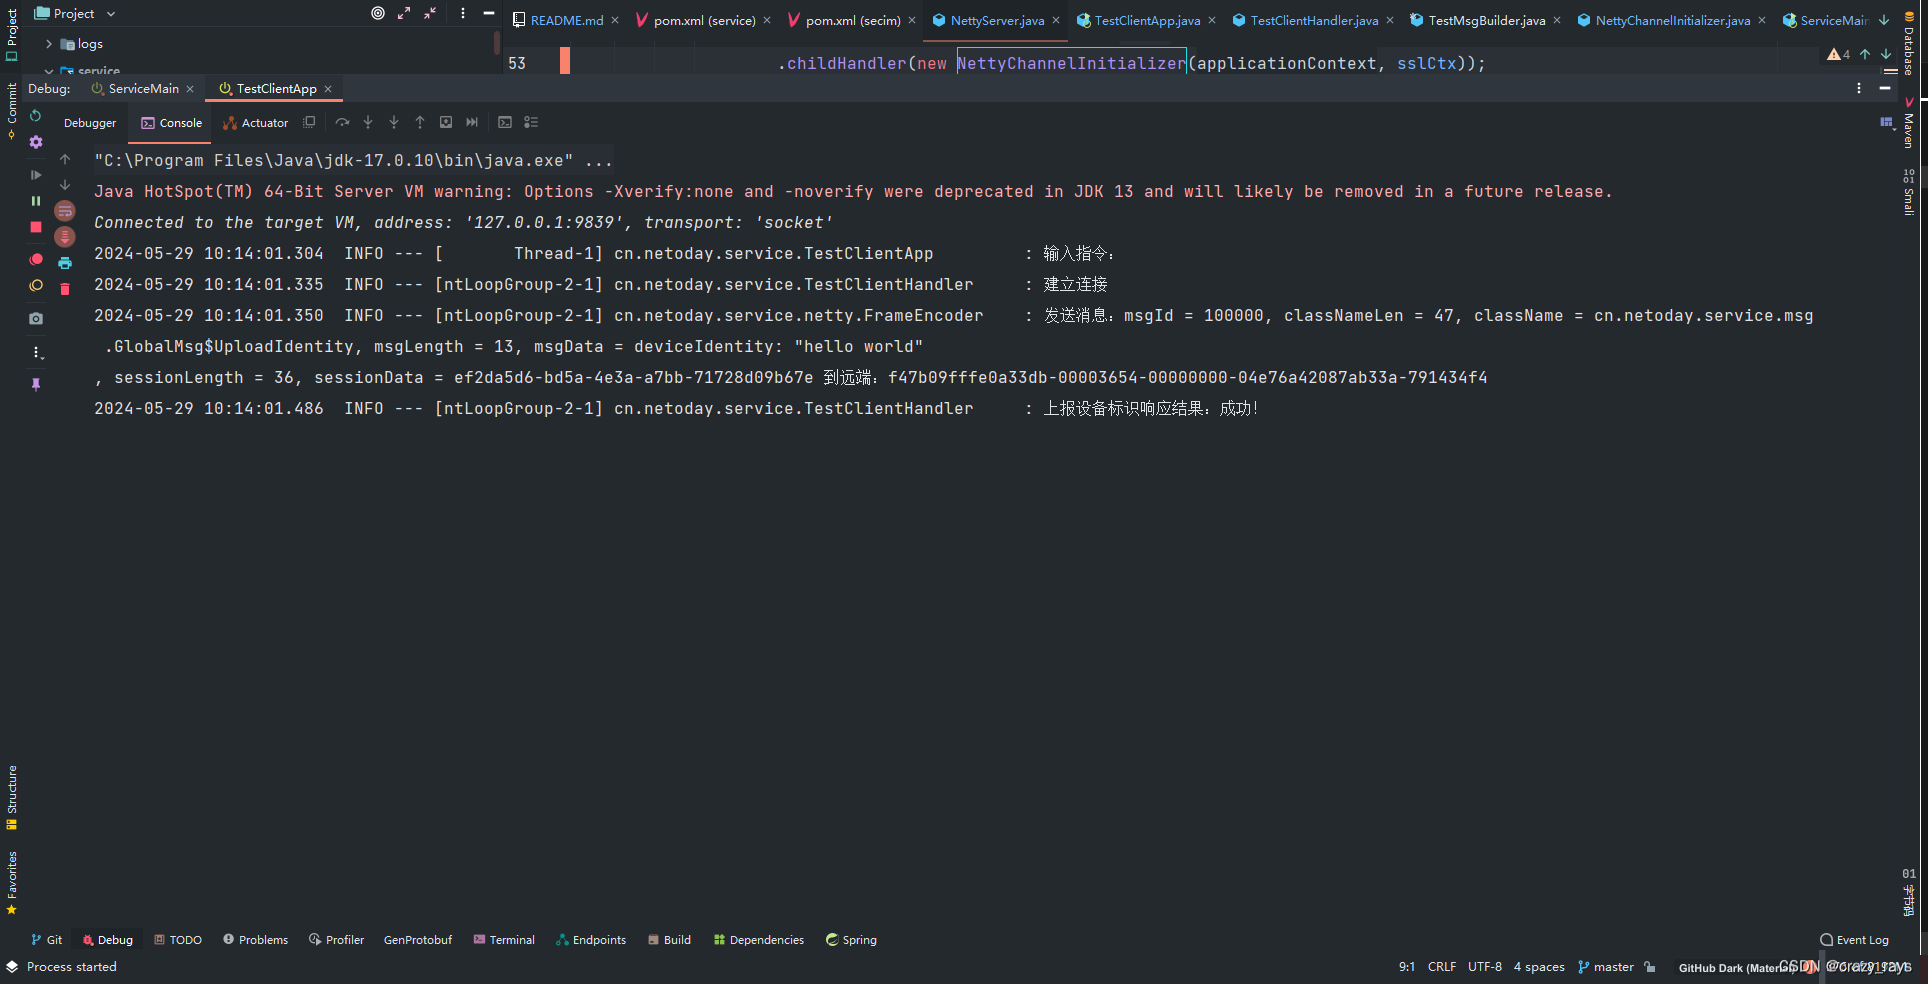Expand the logs folder
The image size is (1928, 984).
click(48, 44)
